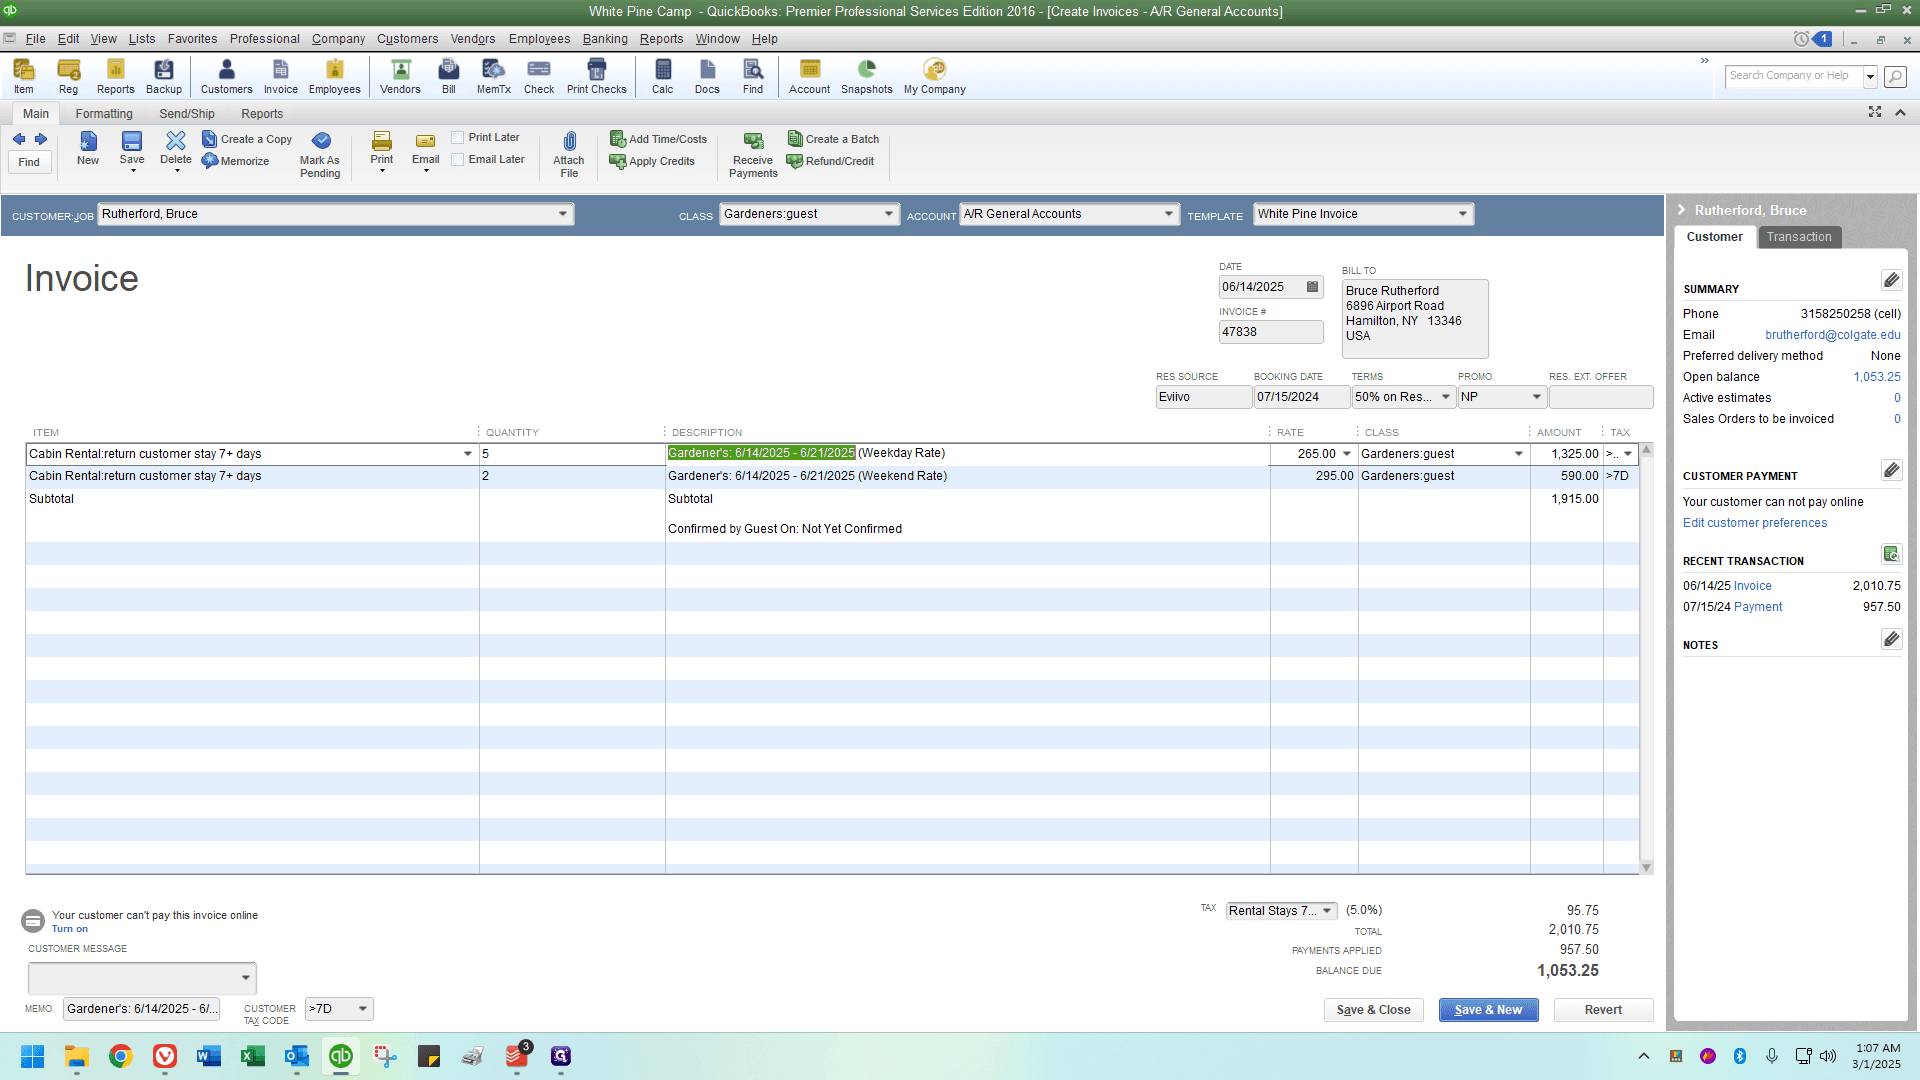The image size is (1920, 1080).
Task: Open the Print Checks icon
Action: coord(597,77)
